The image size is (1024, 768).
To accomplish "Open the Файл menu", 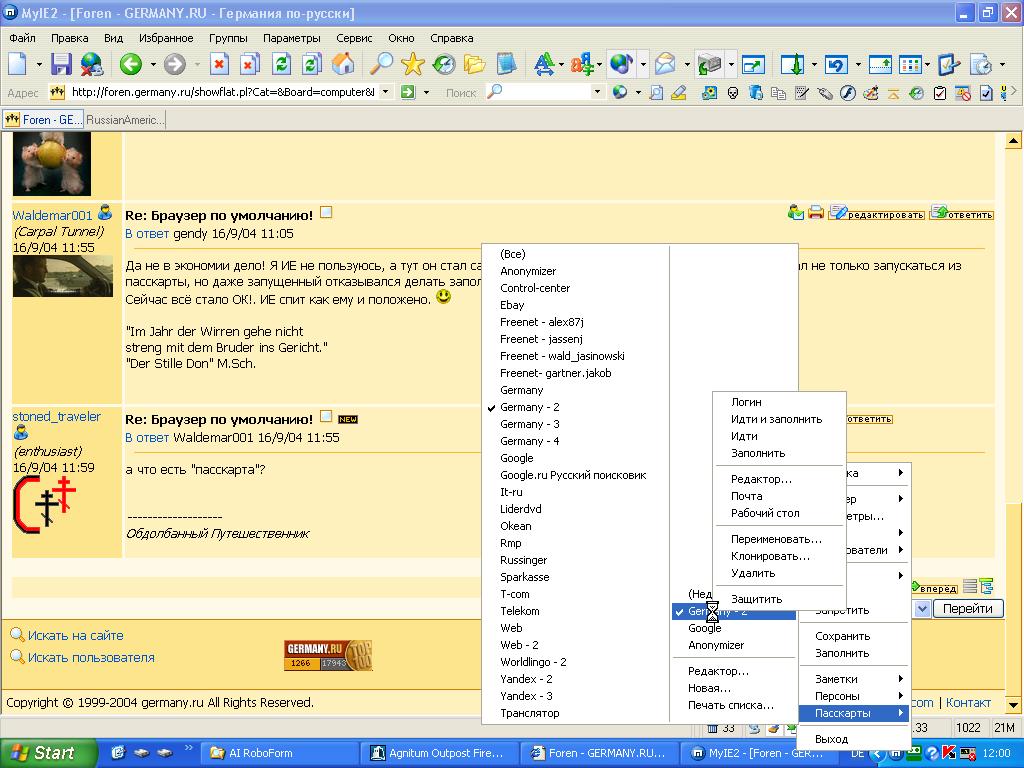I will point(22,38).
